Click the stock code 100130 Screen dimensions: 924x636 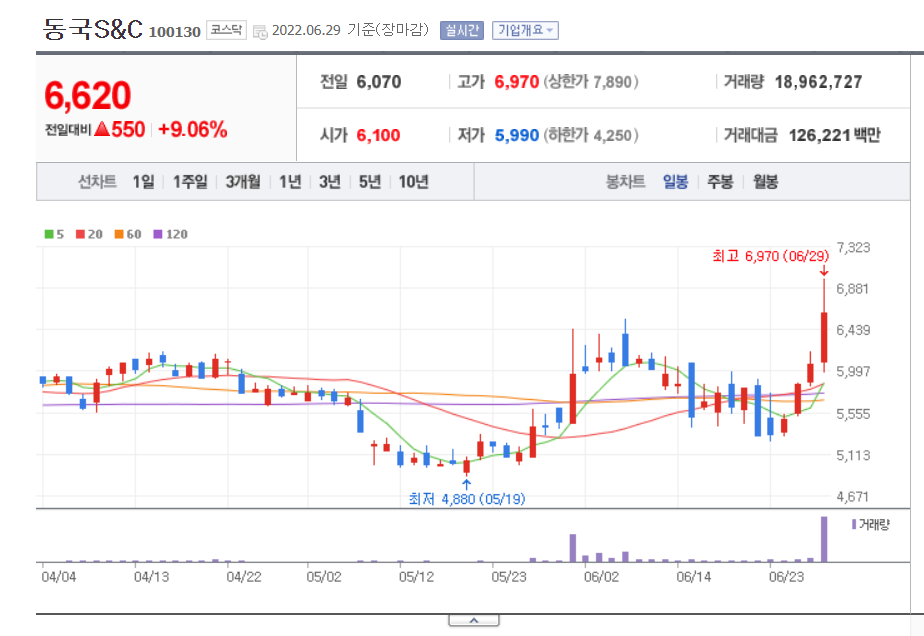point(174,32)
